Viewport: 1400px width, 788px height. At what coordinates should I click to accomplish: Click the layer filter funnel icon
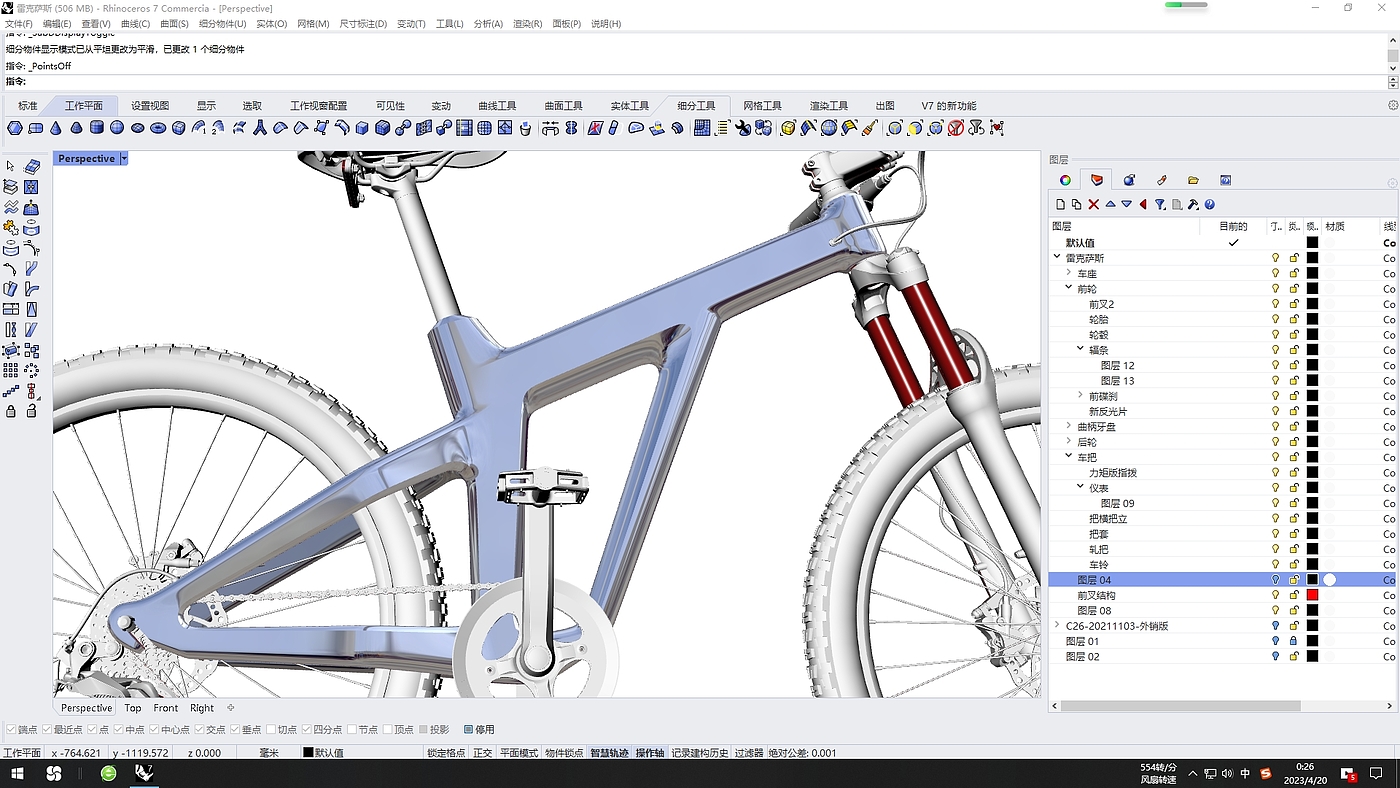tap(1160, 204)
